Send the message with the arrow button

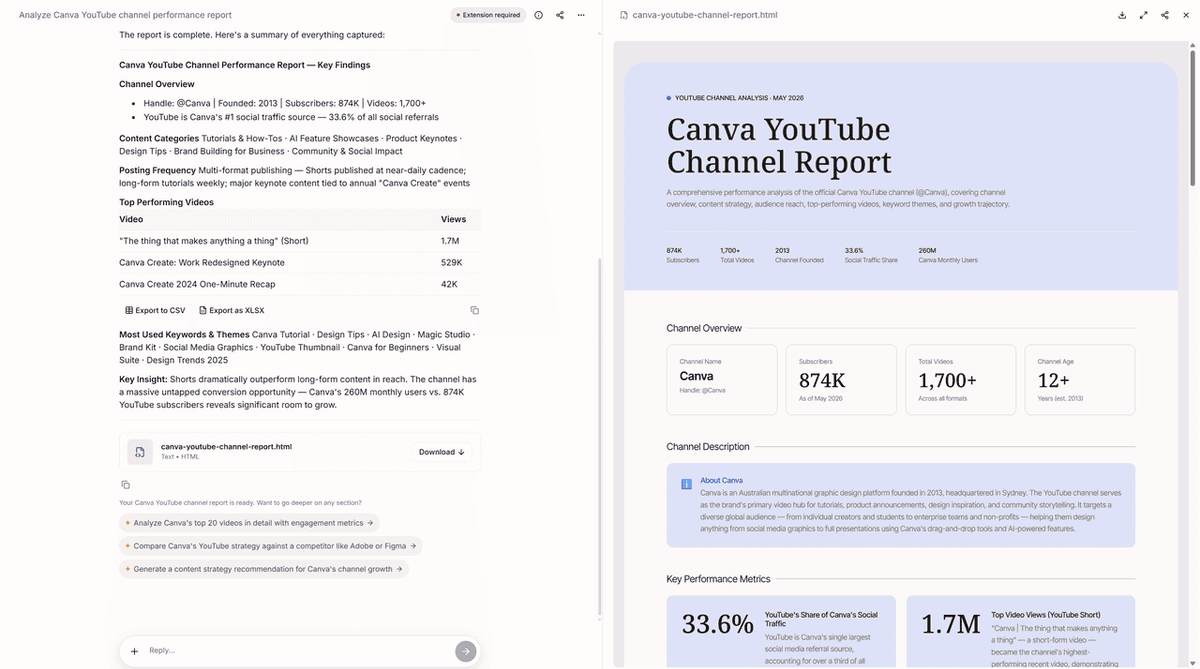click(465, 651)
